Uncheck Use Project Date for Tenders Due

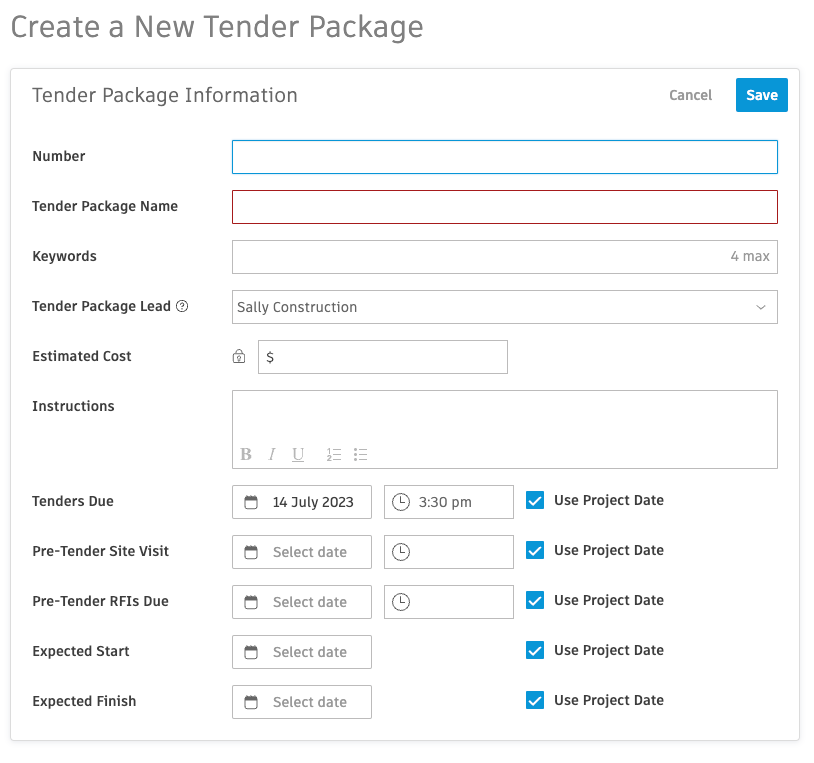(535, 500)
